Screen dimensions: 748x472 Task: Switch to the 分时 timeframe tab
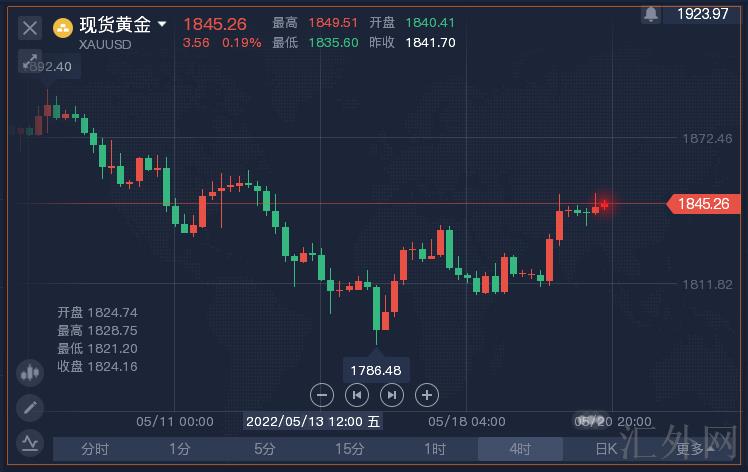click(95, 450)
